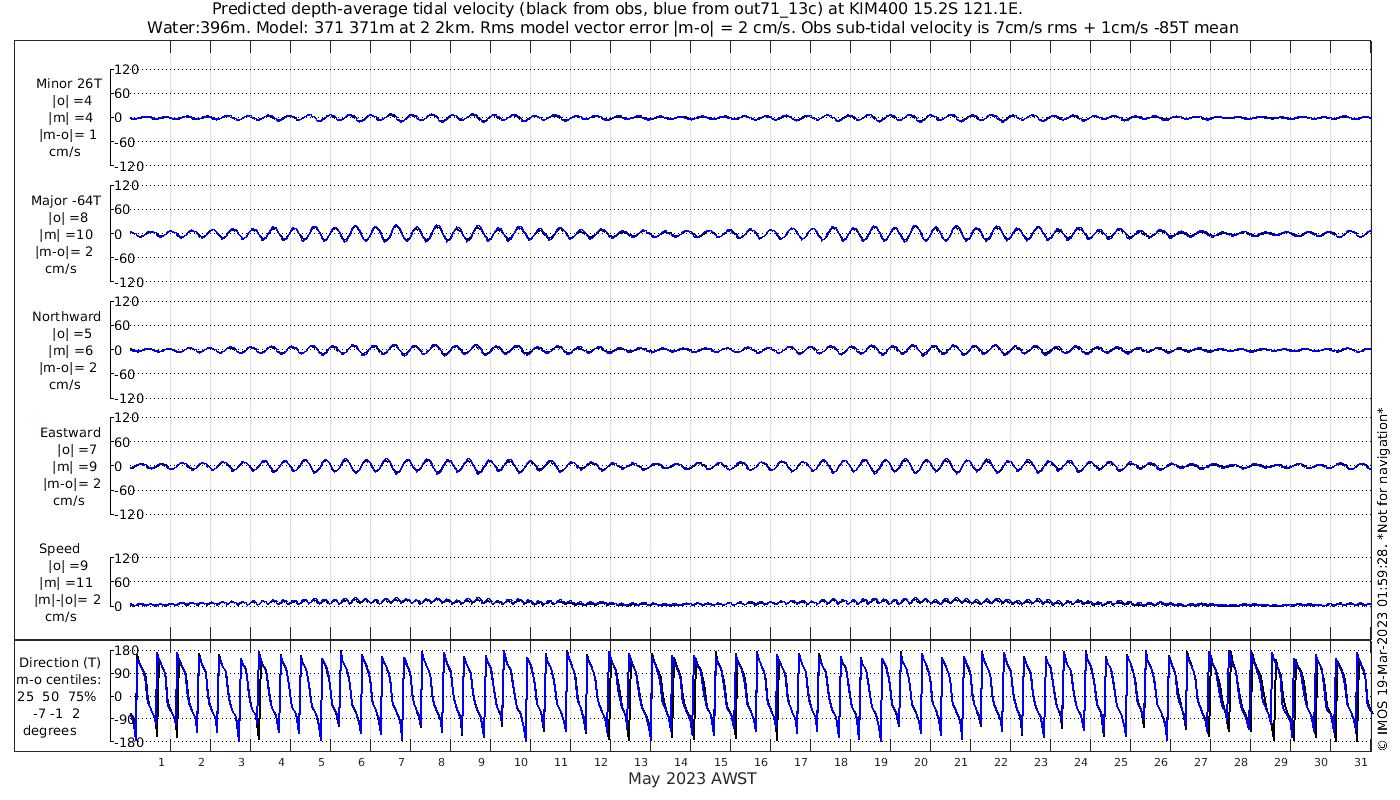Click day '28' label on the x-axis
1400x800 pixels.
[x=1241, y=762]
